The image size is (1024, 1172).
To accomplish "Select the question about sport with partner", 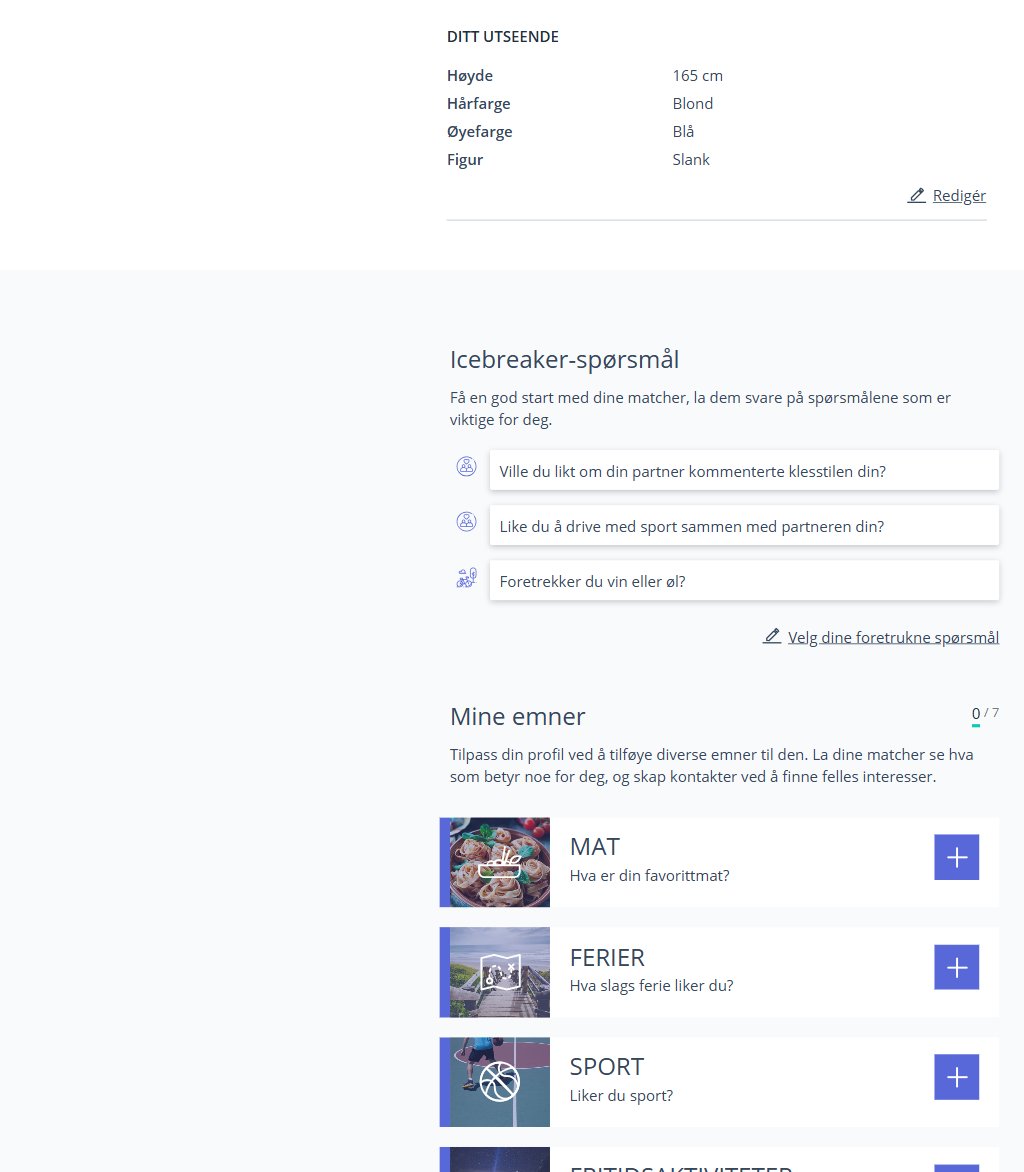I will pyautogui.click(x=744, y=526).
